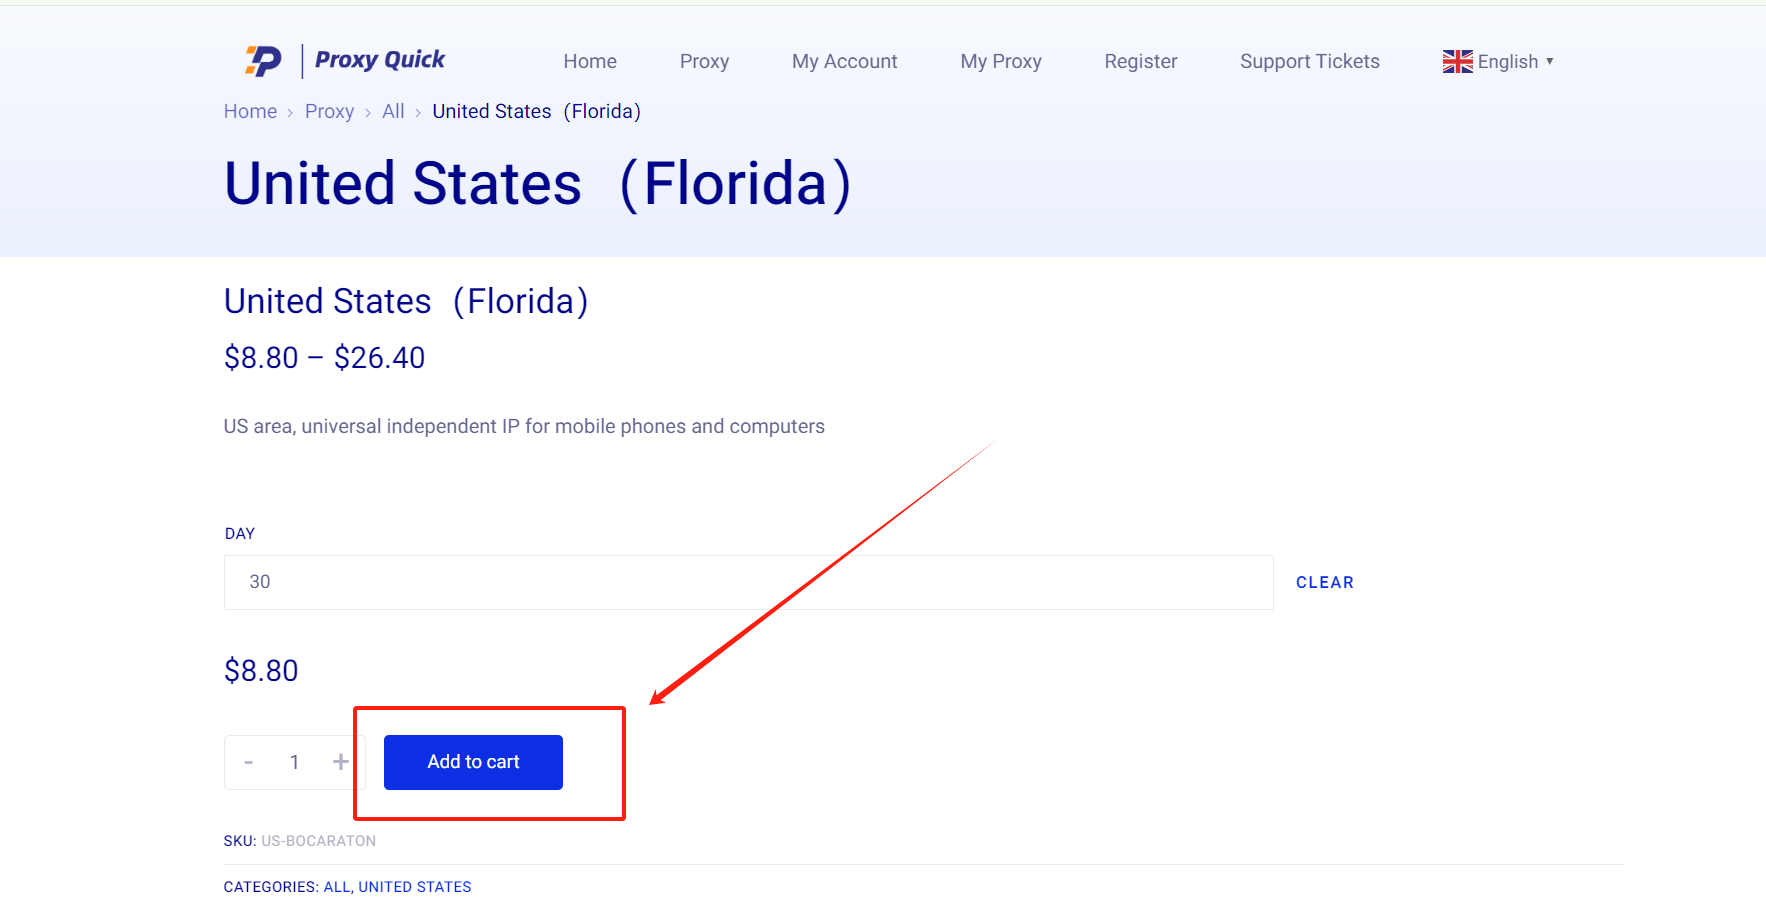
Task: Decrease quantity with the minus icon
Action: 248,762
